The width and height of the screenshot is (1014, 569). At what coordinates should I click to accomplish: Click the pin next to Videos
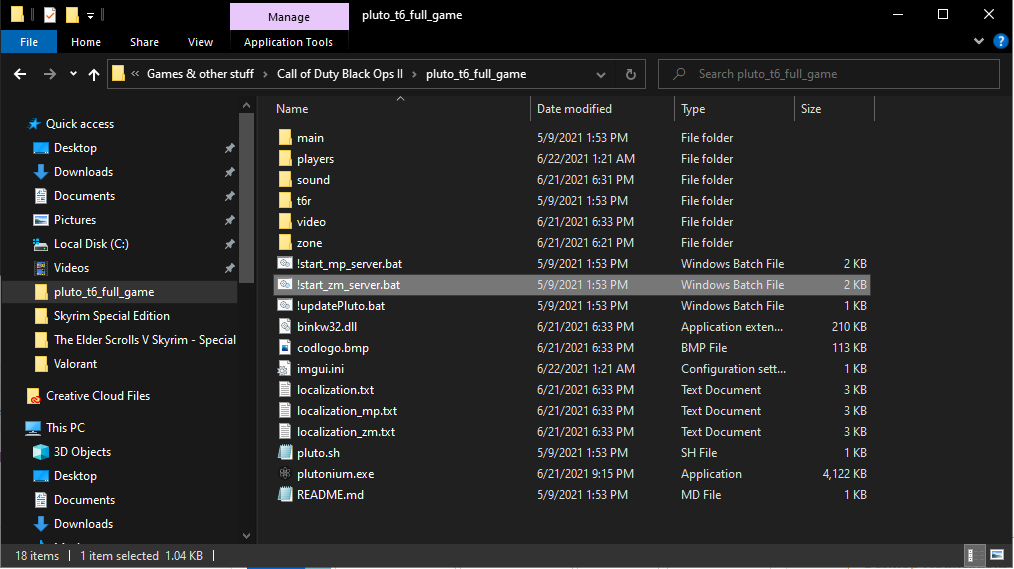coord(229,268)
